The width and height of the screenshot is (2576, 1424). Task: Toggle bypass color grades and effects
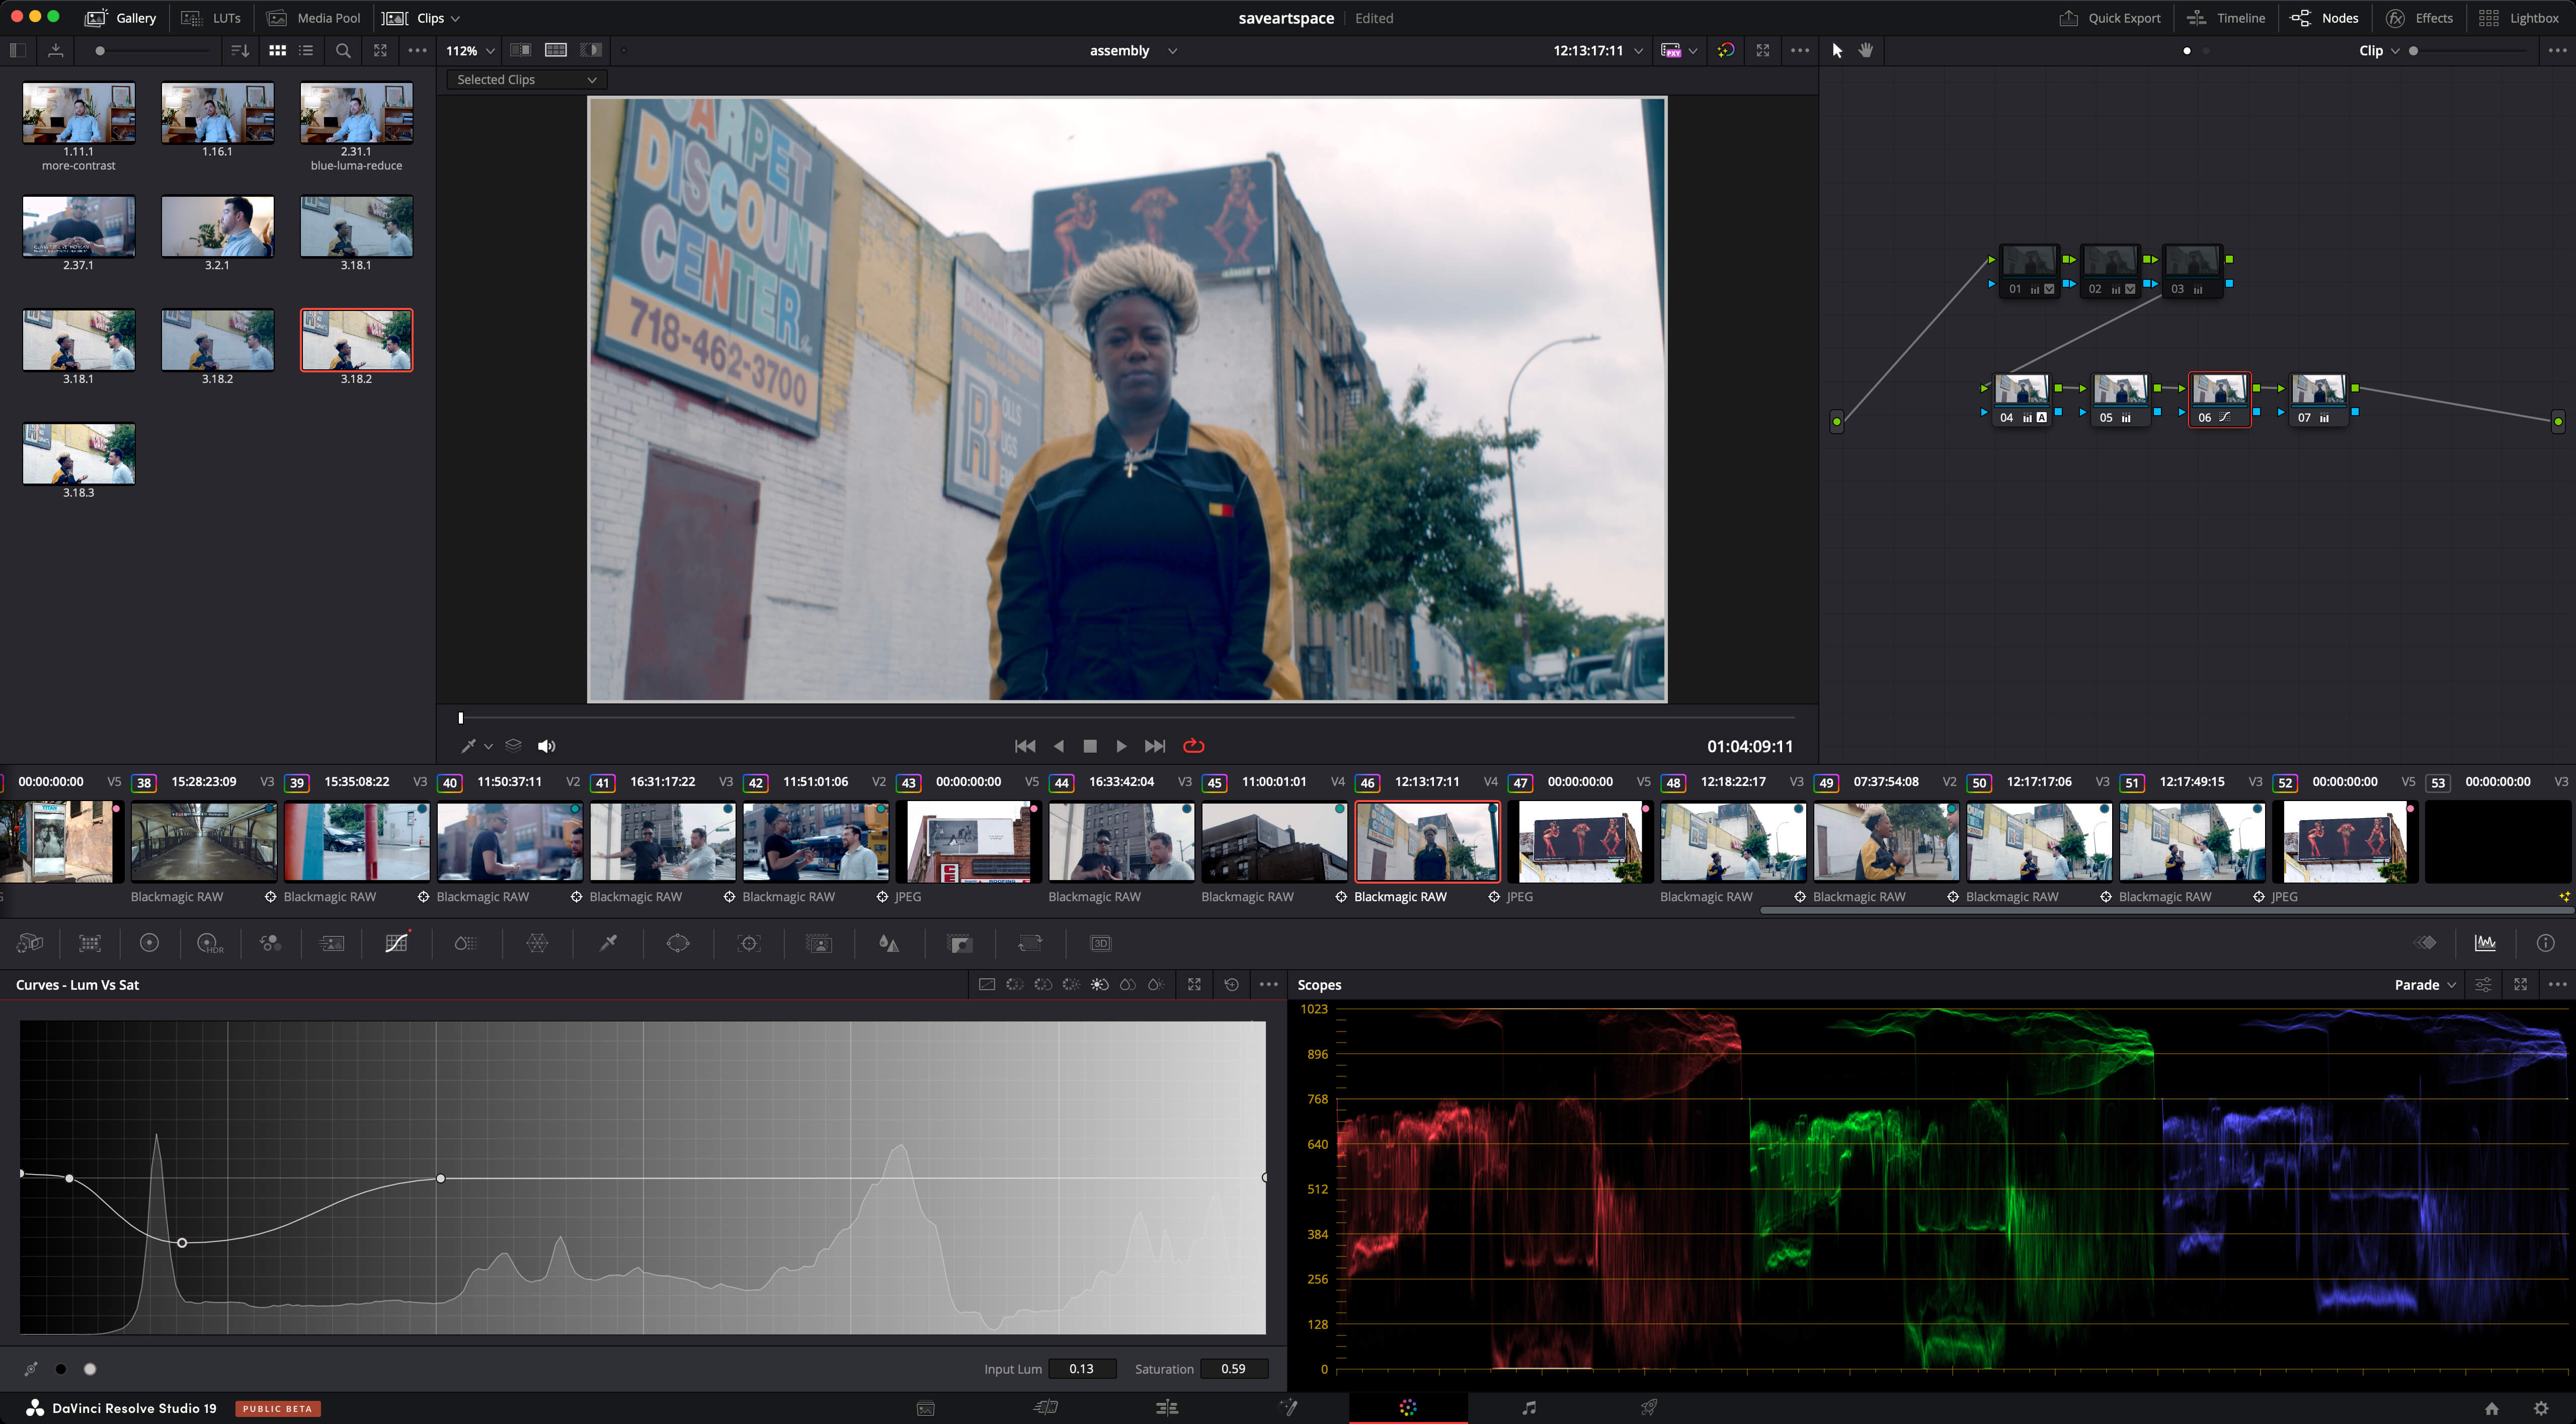click(x=1725, y=50)
